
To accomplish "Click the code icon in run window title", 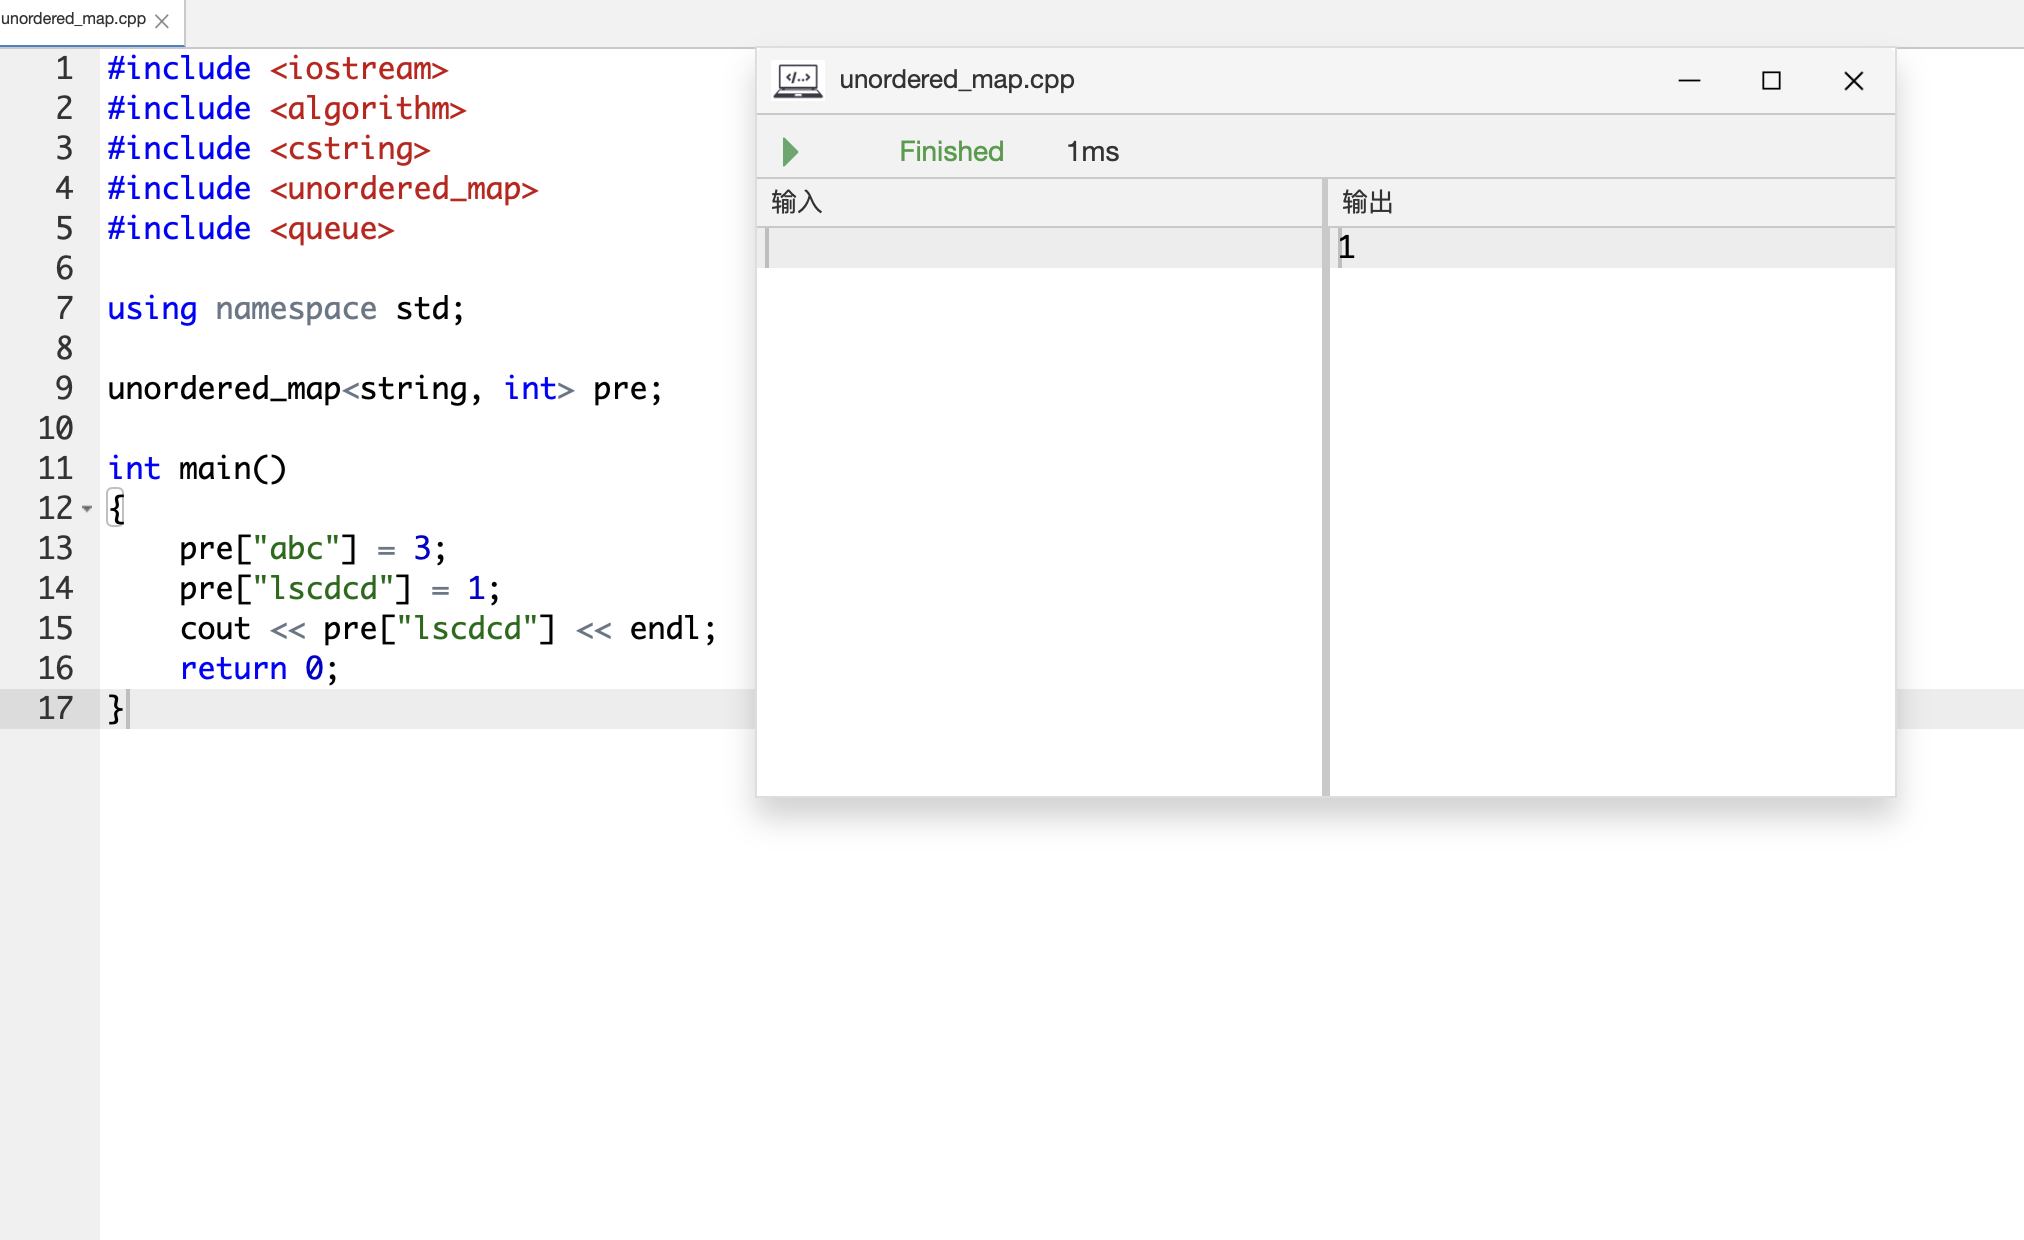I will (x=798, y=80).
